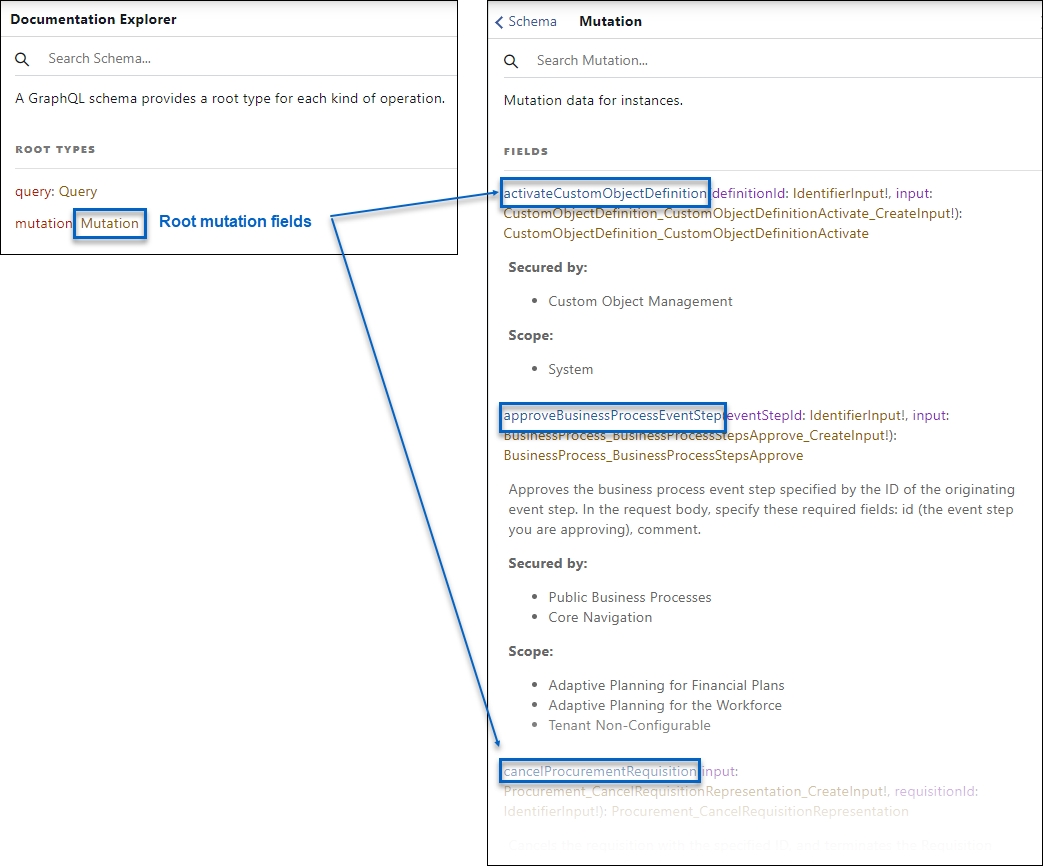The width and height of the screenshot is (1043, 866).
Task: Open the activateCustomObjectDefinition field
Action: coord(605,194)
